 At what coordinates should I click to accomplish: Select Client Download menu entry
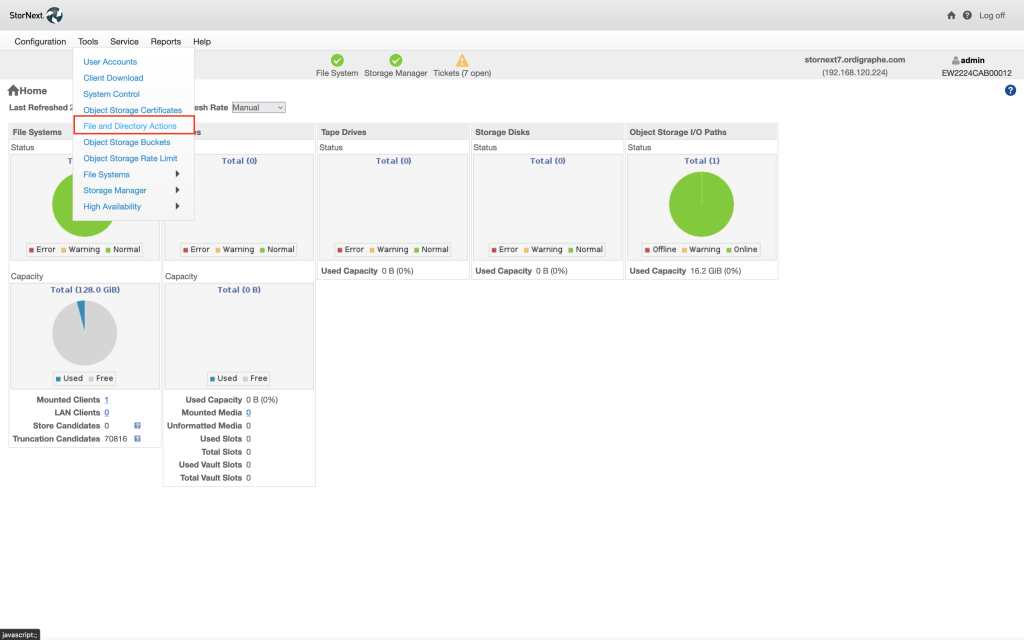pyautogui.click(x=113, y=78)
